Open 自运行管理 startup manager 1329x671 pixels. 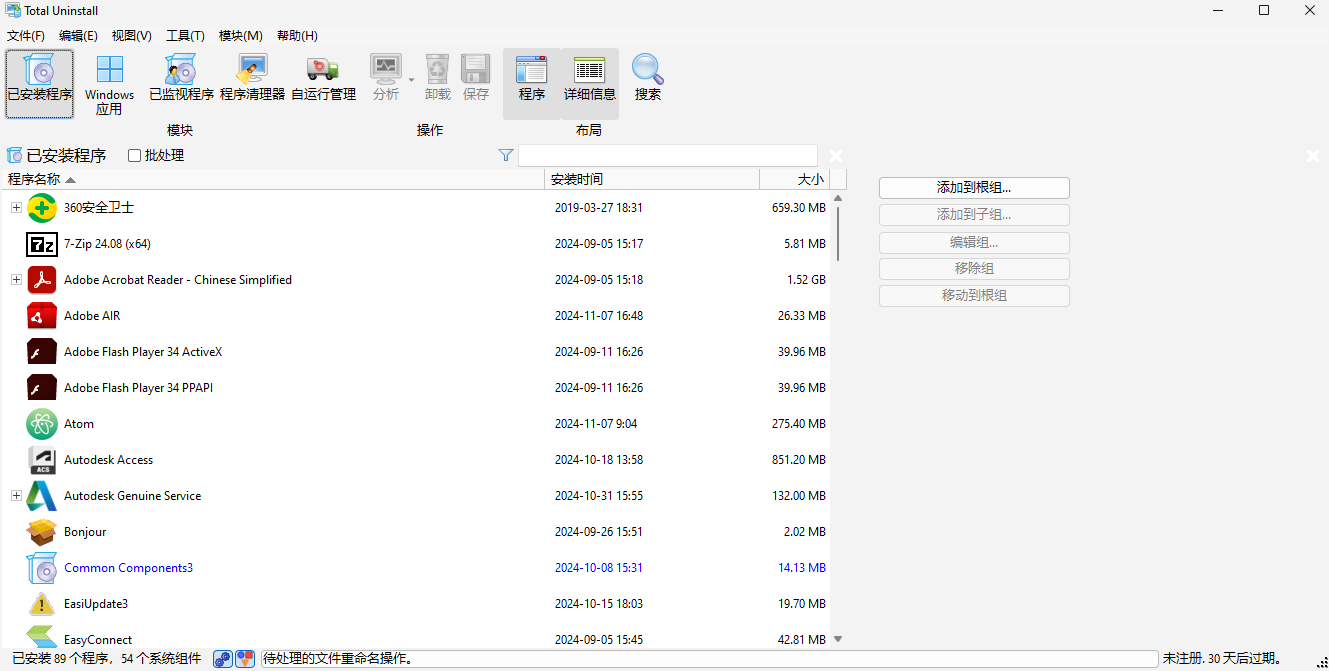323,78
